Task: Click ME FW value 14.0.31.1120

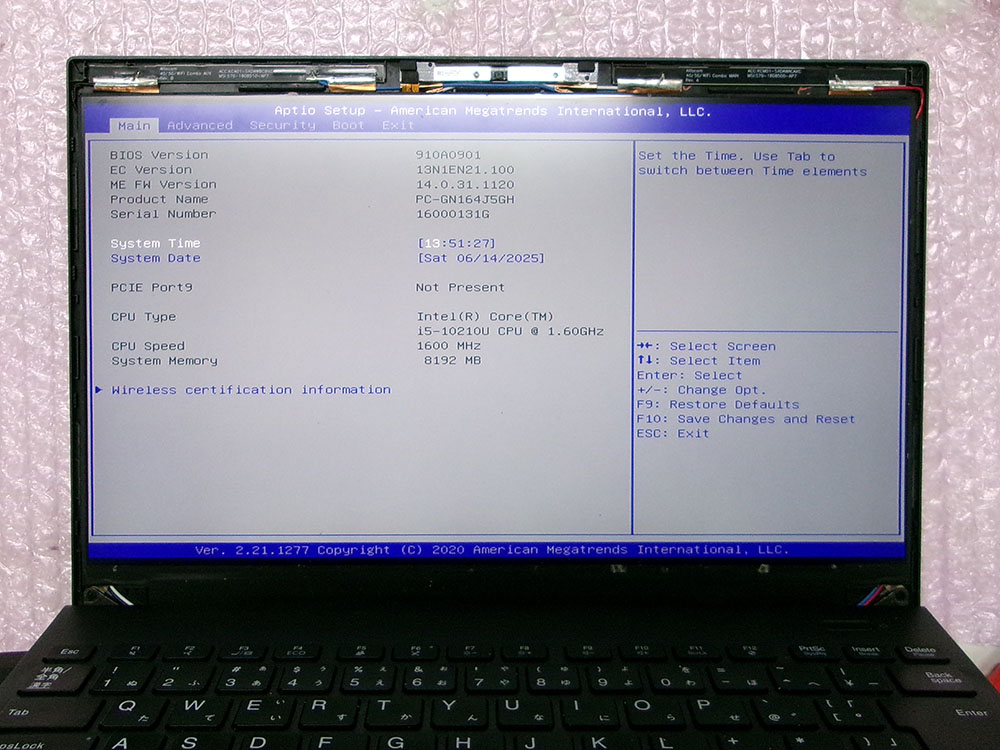Action: click(x=465, y=184)
